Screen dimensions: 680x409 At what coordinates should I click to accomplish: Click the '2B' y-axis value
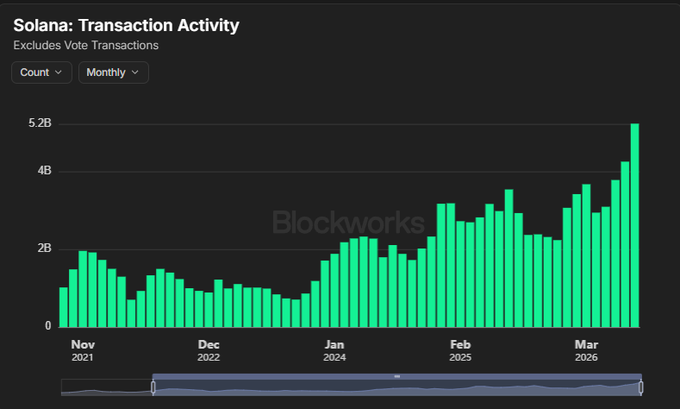pyautogui.click(x=44, y=248)
